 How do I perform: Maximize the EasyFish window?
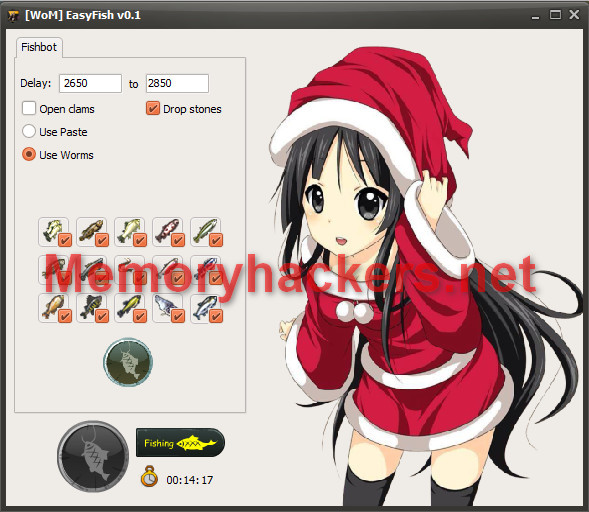tap(555, 15)
